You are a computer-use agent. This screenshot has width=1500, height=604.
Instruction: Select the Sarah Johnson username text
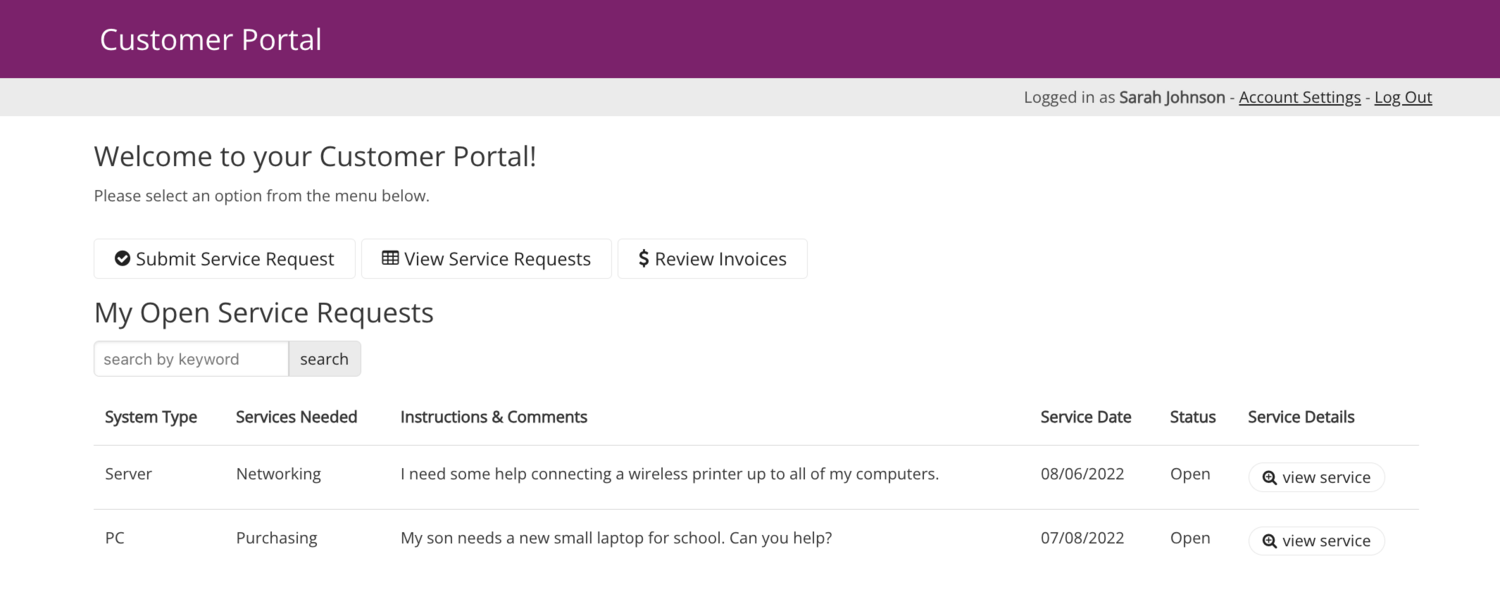point(1171,97)
